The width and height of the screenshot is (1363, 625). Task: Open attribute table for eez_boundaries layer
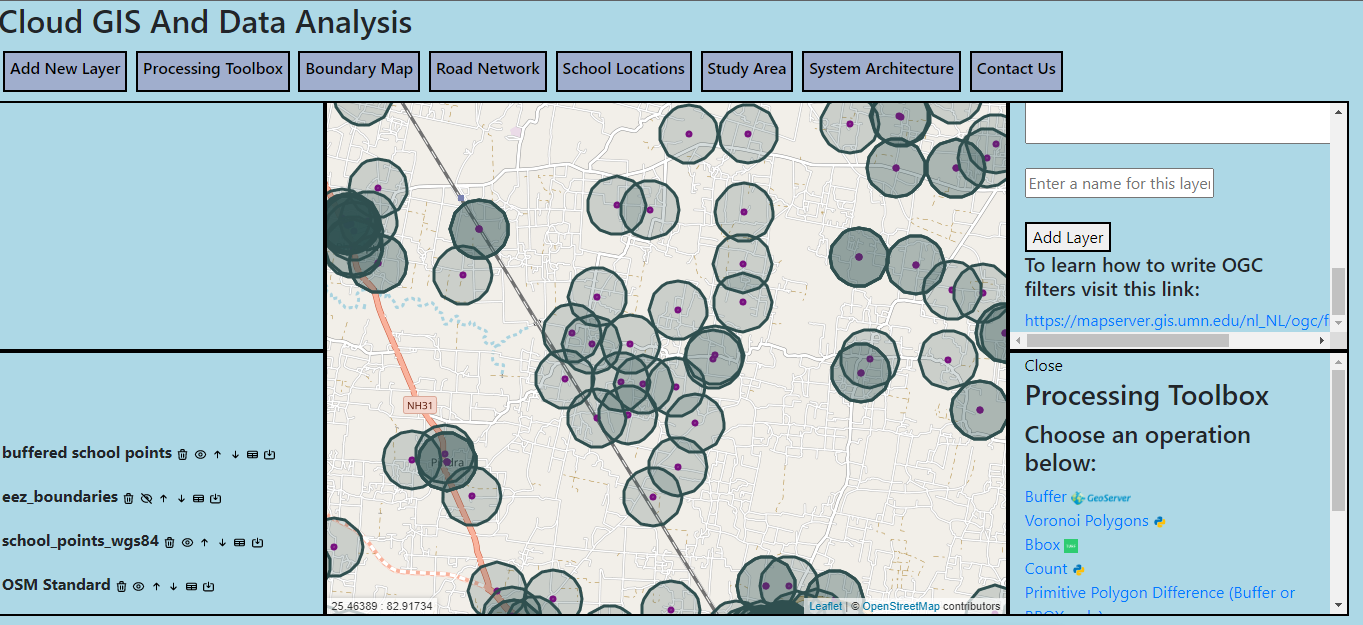click(198, 498)
